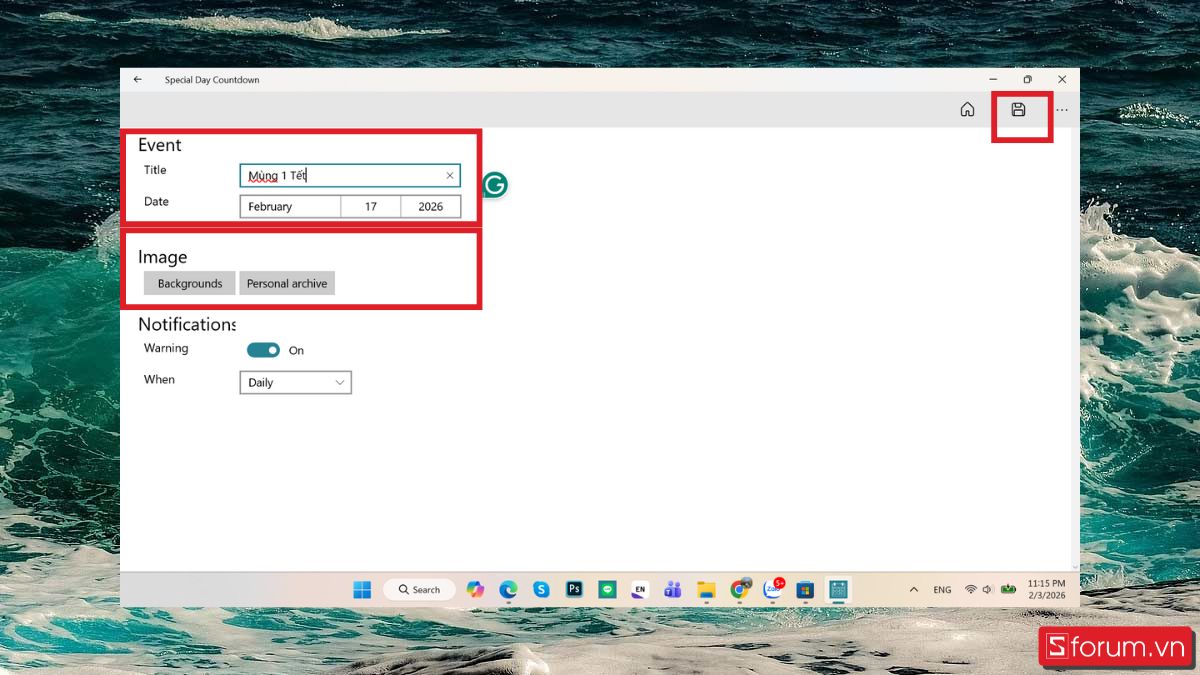Click the floating Grammarly icon

point(494,185)
